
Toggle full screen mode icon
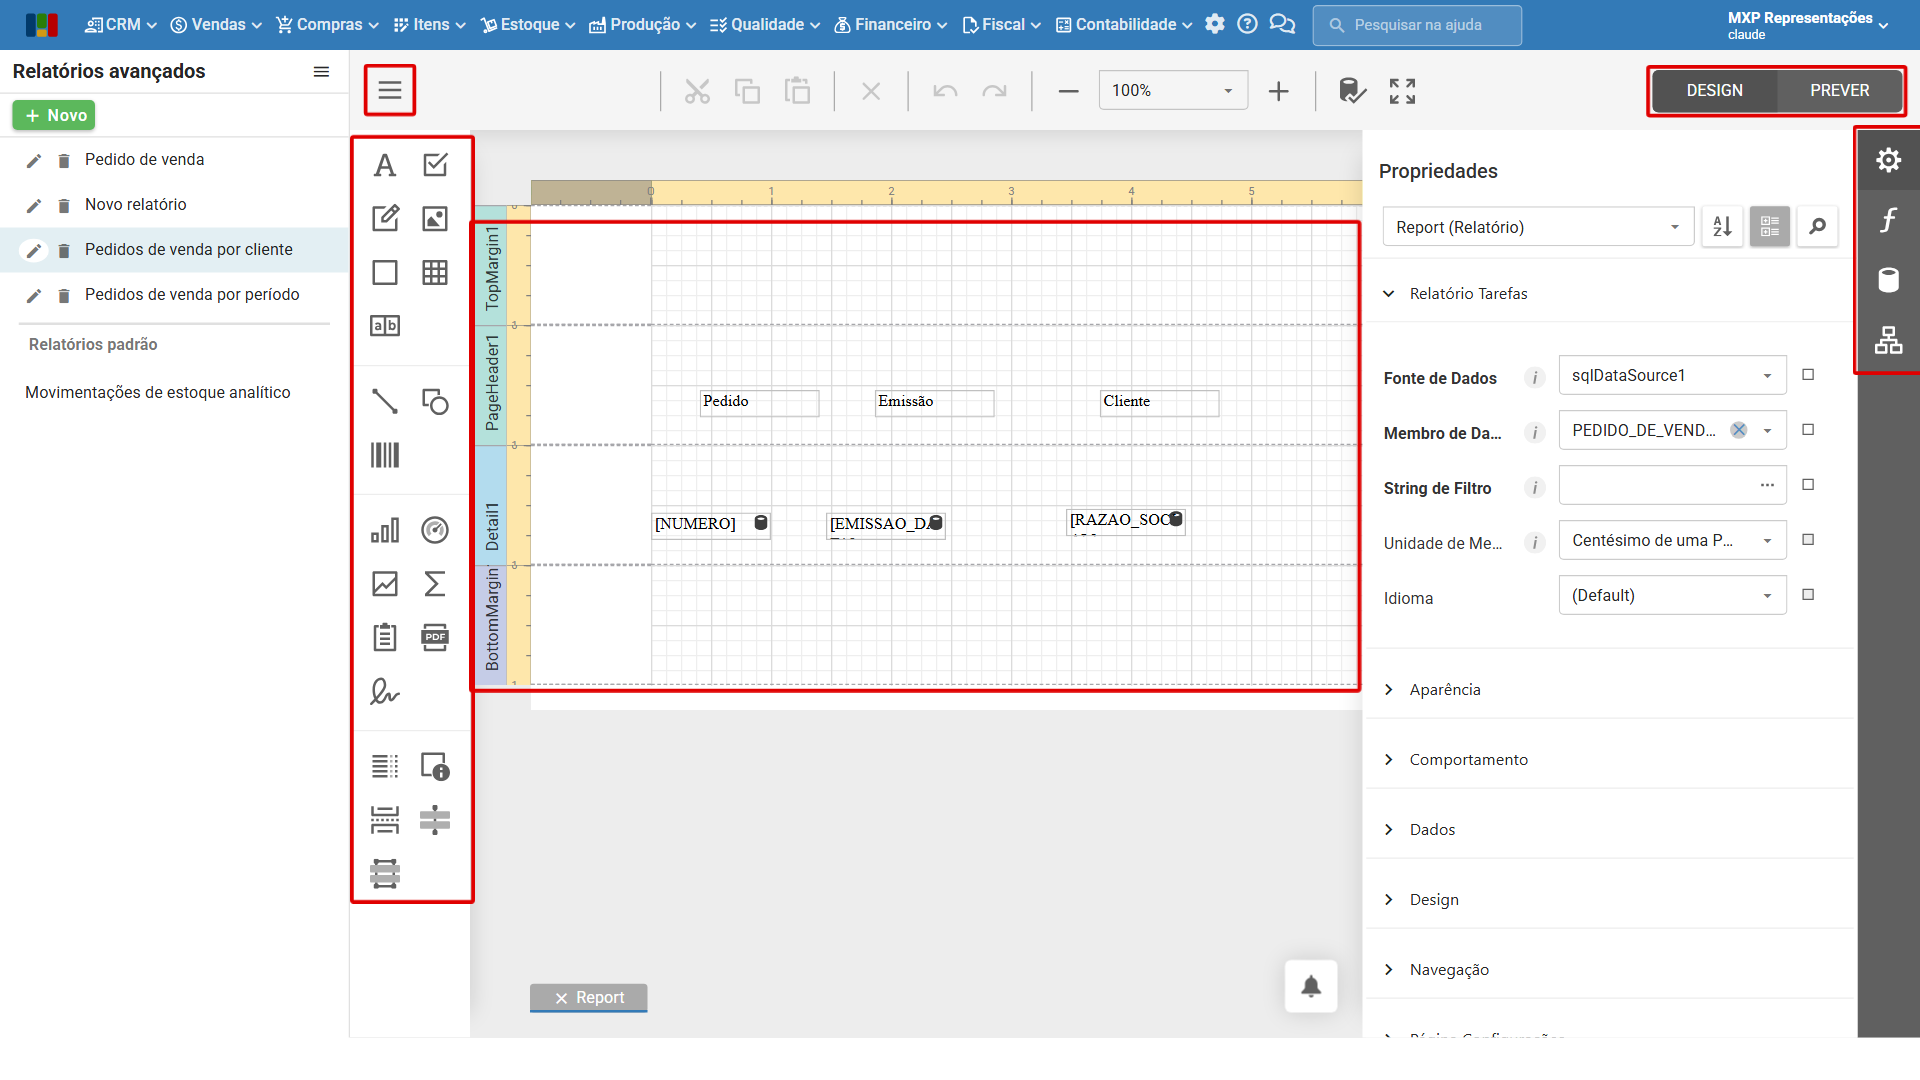(1402, 91)
